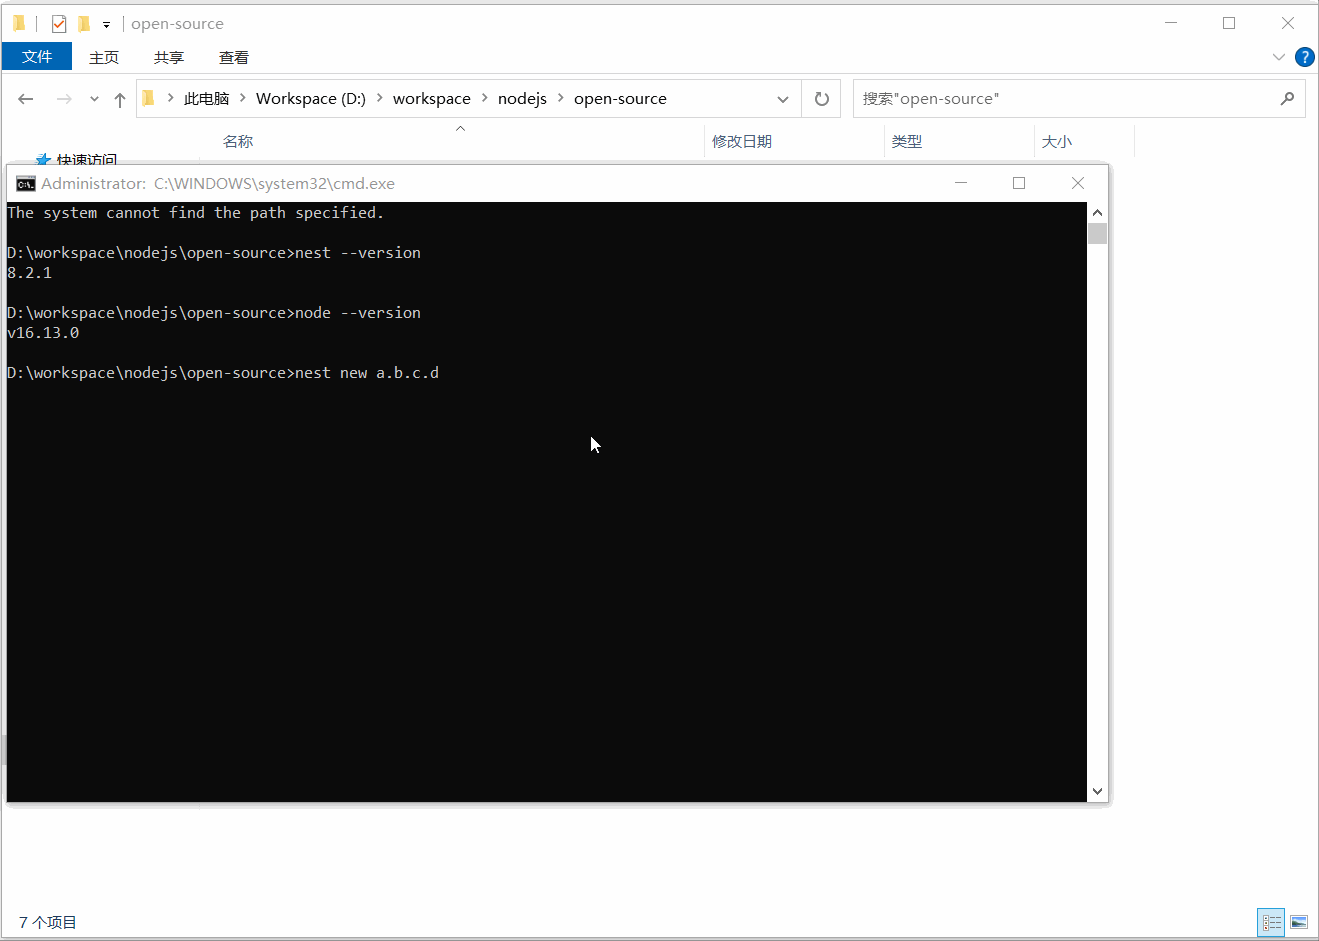This screenshot has height=941, width=1319.
Task: Click the cmd.exe icon in the terminal title bar
Action: tap(24, 183)
